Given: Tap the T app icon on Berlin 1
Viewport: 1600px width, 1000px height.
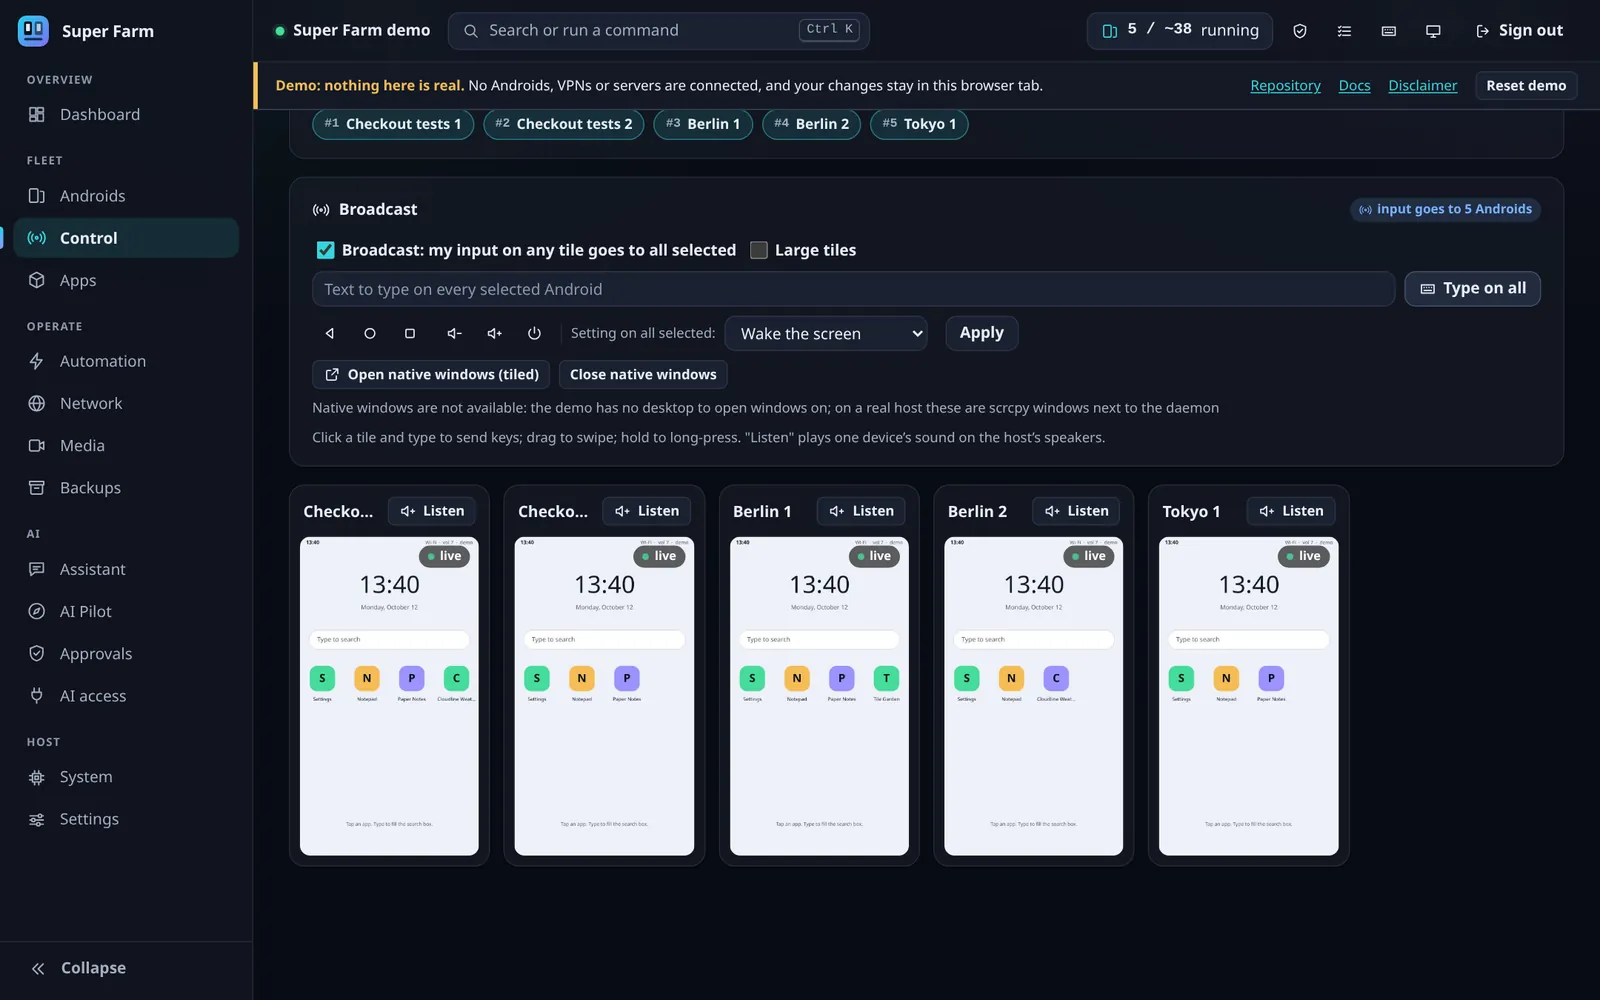Looking at the screenshot, I should [x=886, y=678].
